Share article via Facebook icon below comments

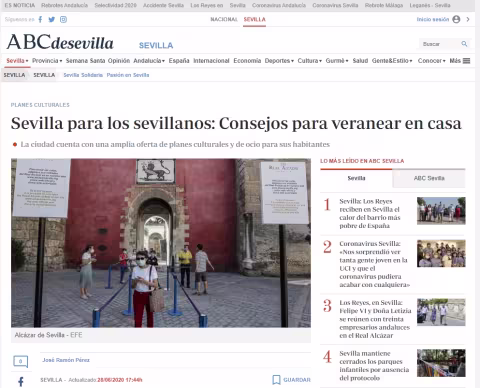click(x=21, y=381)
